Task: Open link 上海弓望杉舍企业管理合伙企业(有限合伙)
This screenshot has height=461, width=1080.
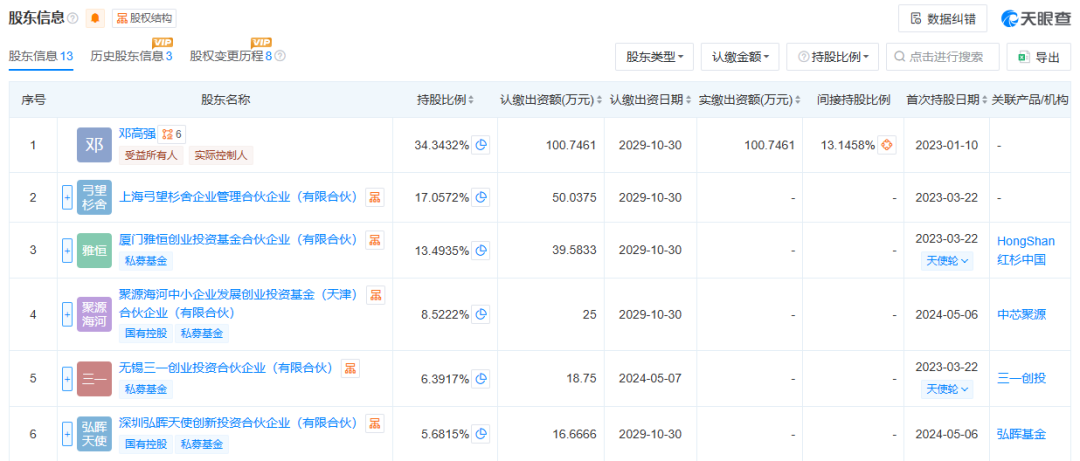Action: pos(238,197)
